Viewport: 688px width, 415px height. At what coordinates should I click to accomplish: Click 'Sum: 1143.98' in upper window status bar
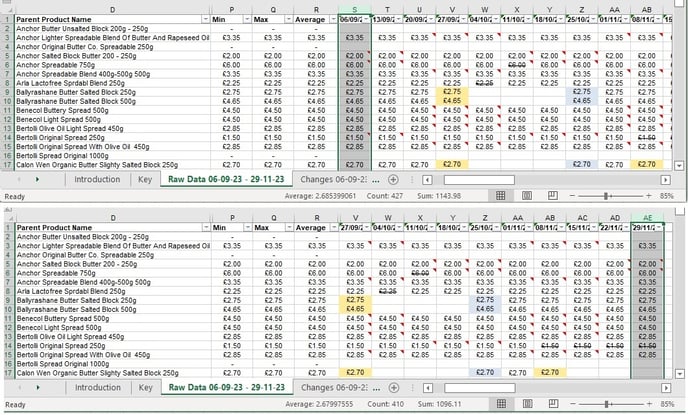(439, 196)
